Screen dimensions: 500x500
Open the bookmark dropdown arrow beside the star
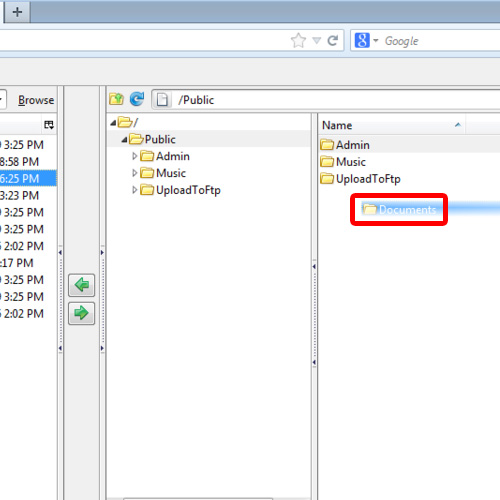point(316,41)
